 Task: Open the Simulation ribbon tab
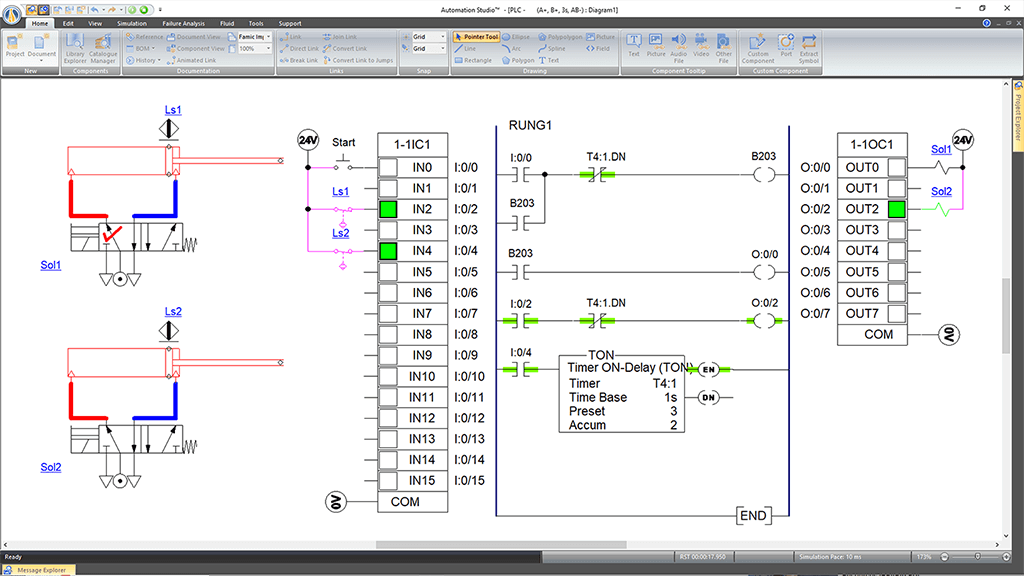pyautogui.click(x=131, y=22)
